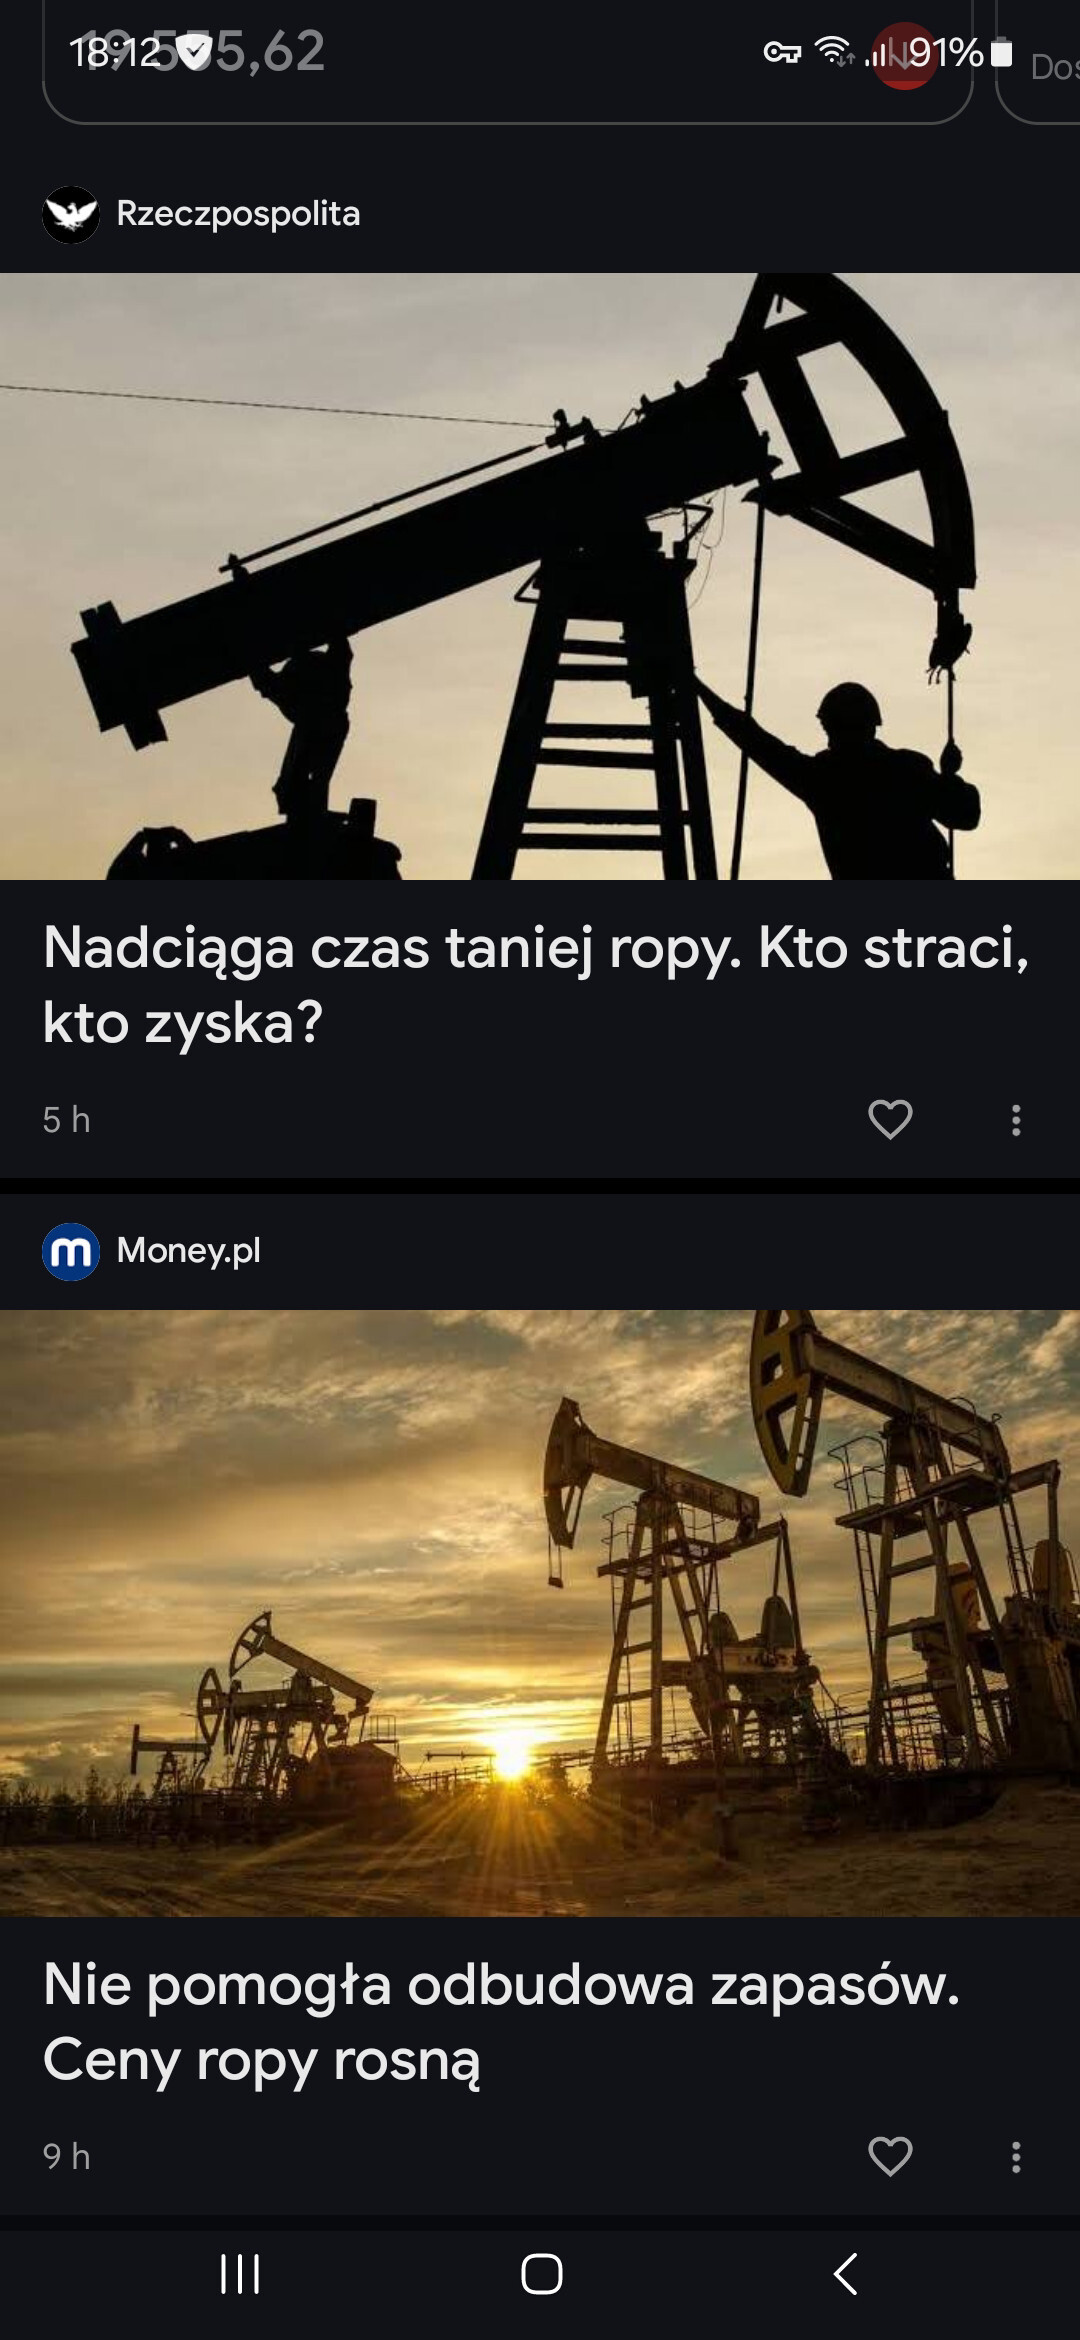Image resolution: width=1080 pixels, height=2340 pixels.
Task: Tap the Wi-Fi status icon
Action: pyautogui.click(x=834, y=50)
